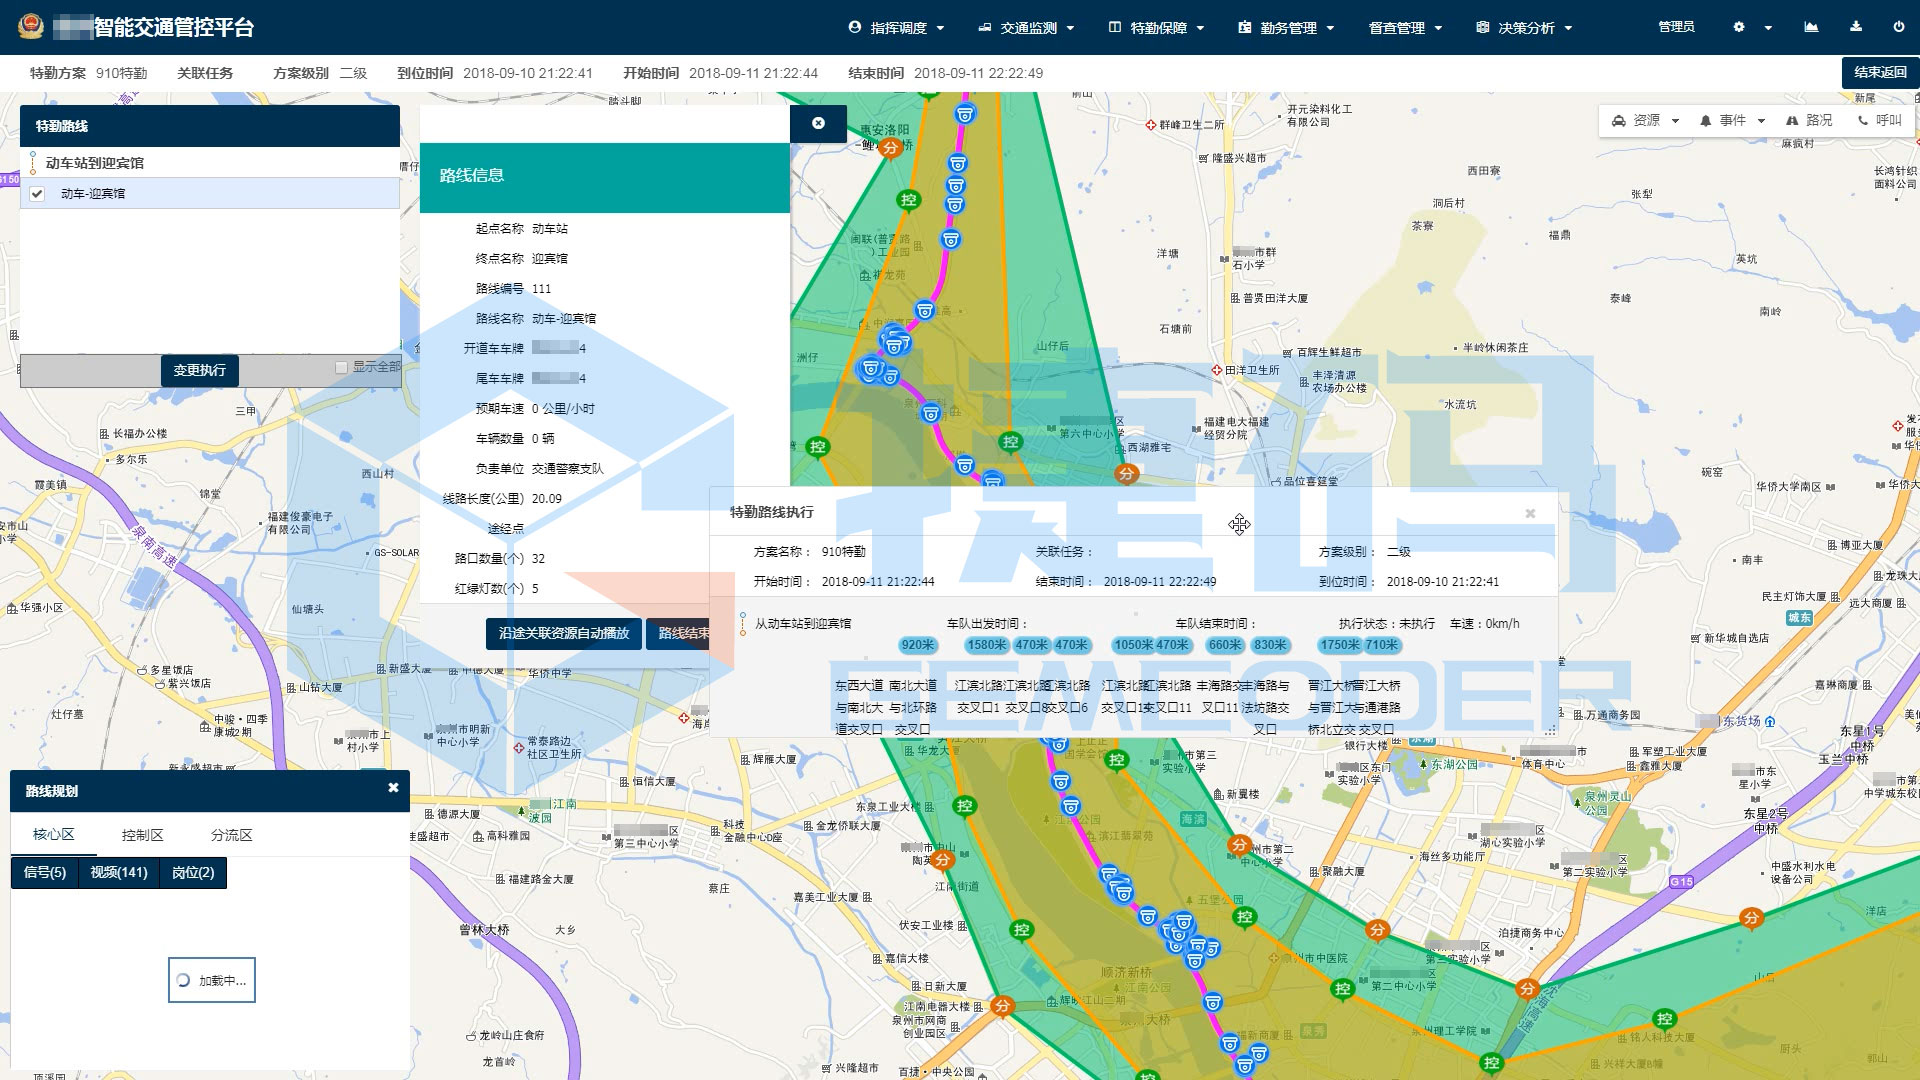Open the 特勤保障 menu

click(1156, 28)
